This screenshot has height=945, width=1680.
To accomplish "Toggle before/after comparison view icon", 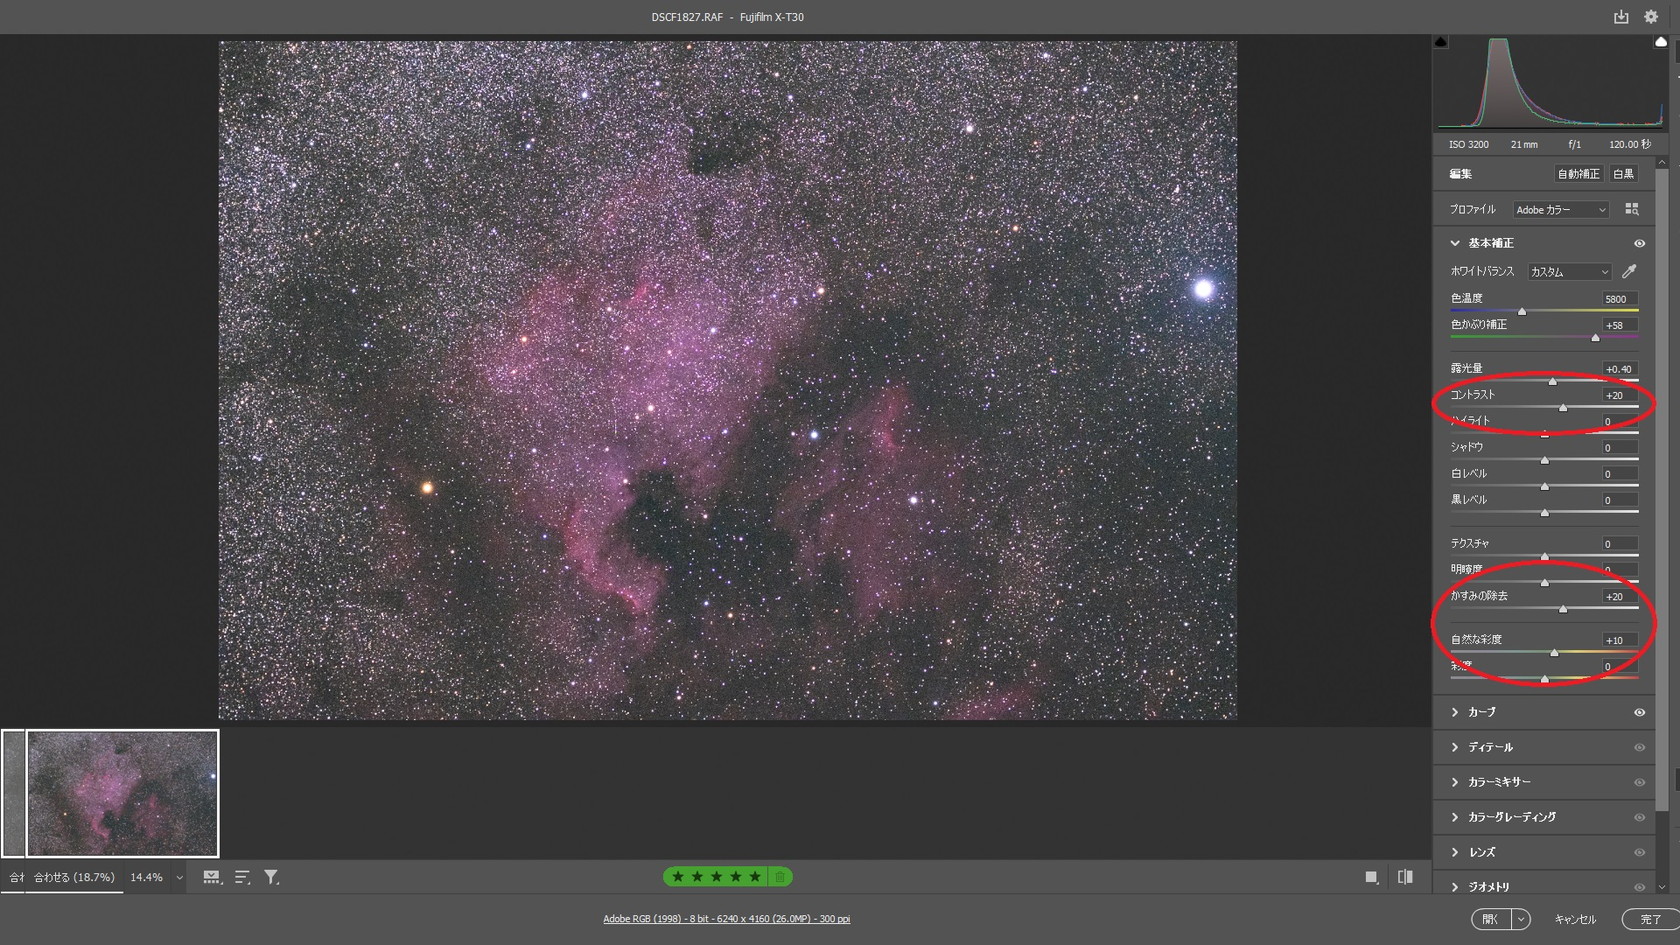I will (x=1405, y=877).
